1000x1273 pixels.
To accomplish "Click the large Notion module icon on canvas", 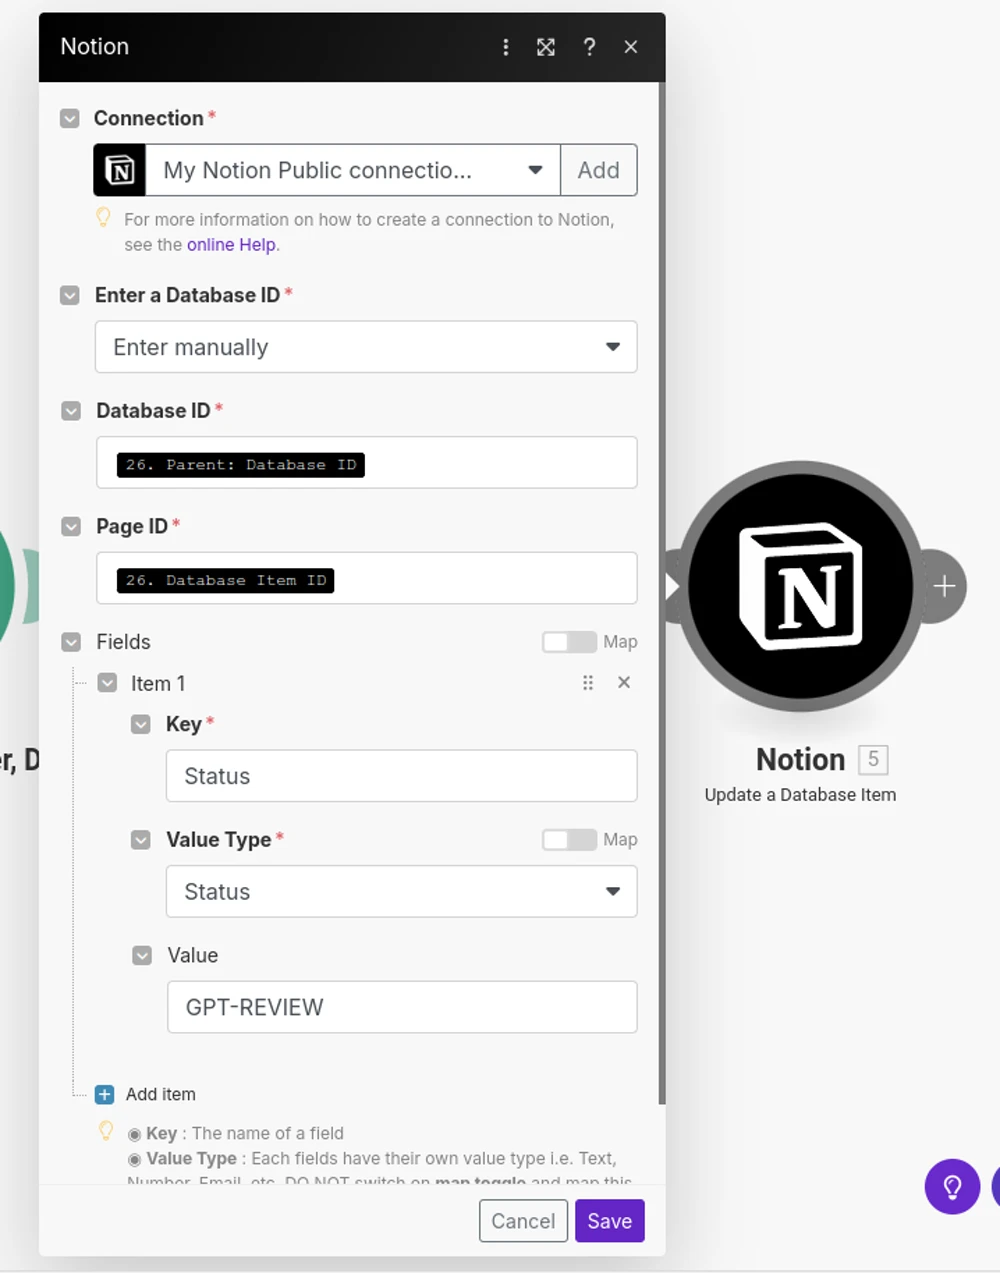I will [801, 586].
